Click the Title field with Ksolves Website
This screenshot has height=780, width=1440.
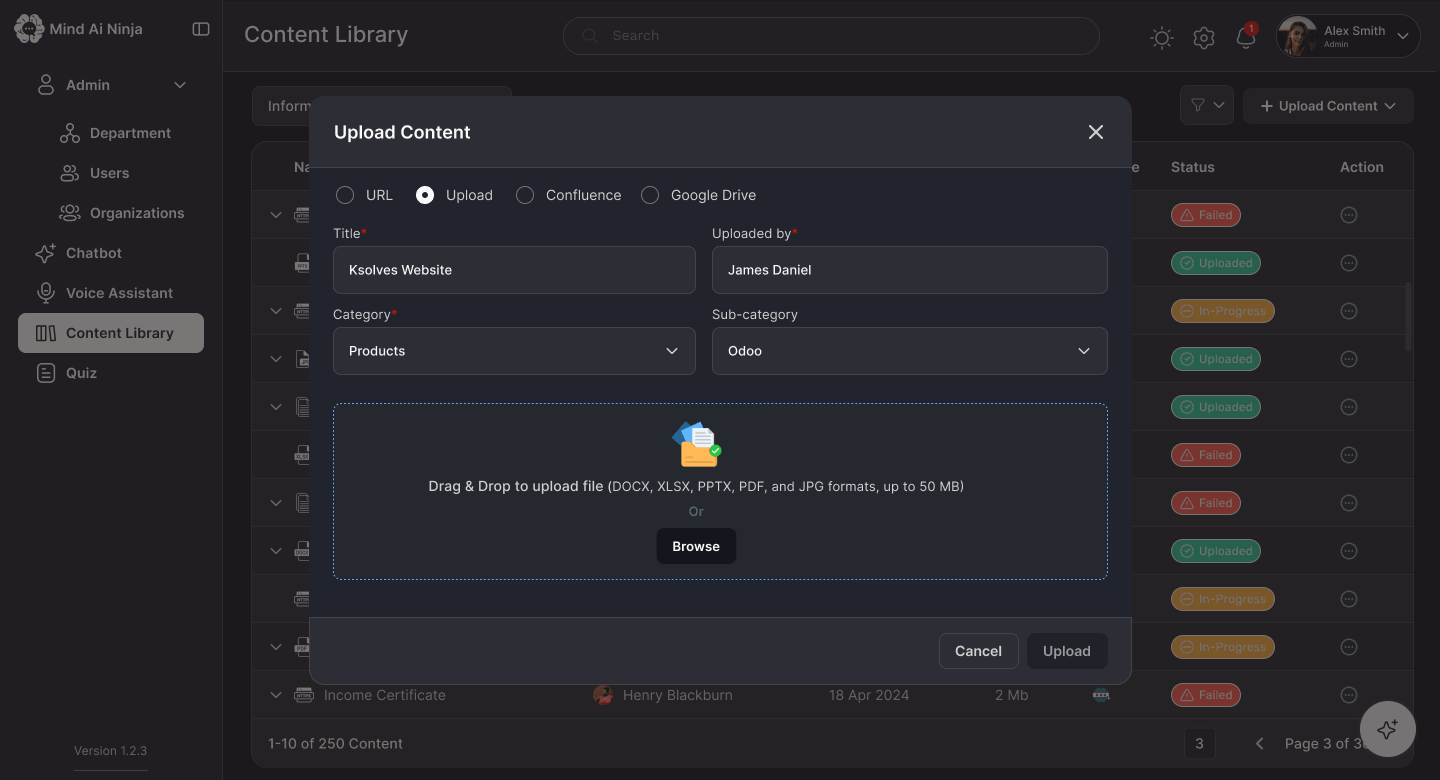[514, 270]
